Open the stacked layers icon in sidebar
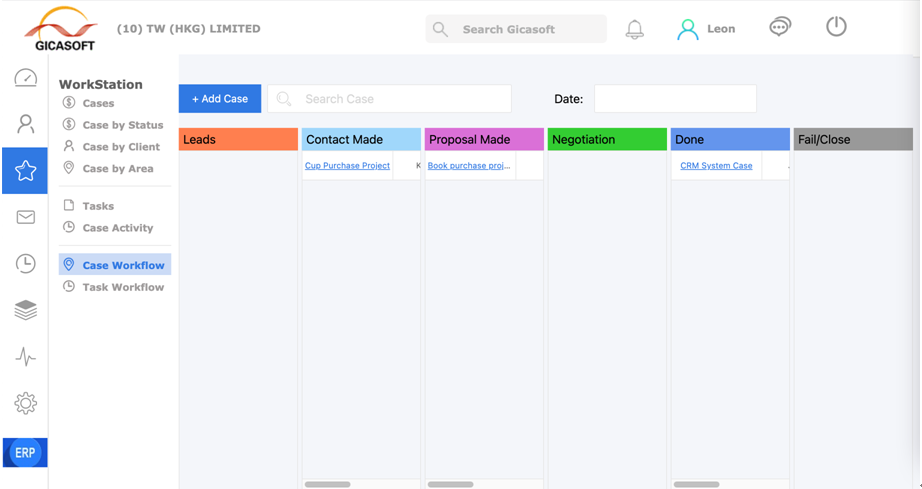 [x=25, y=310]
